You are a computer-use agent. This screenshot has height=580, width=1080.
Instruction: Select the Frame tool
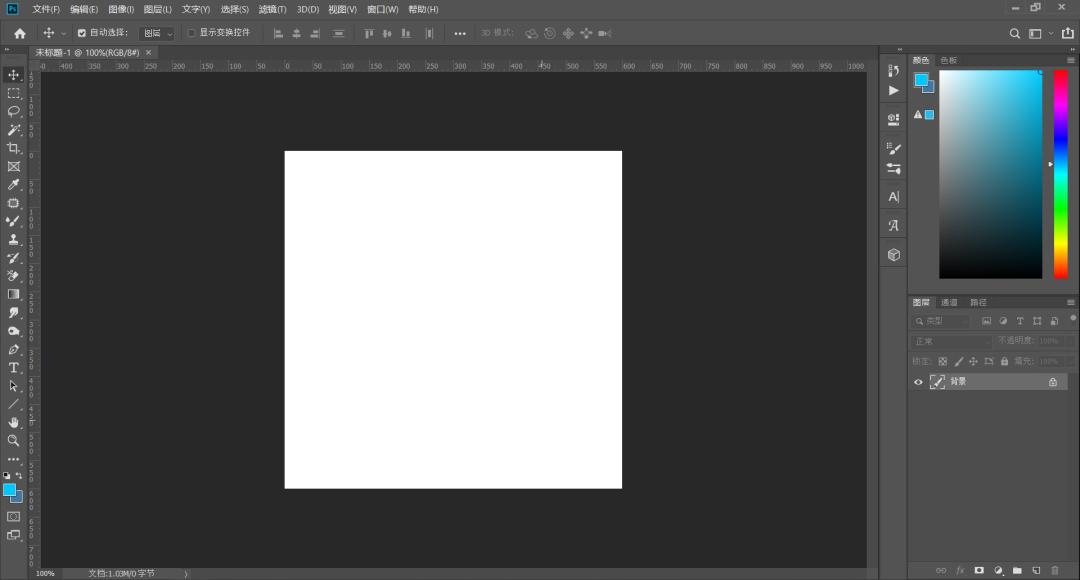coord(13,166)
